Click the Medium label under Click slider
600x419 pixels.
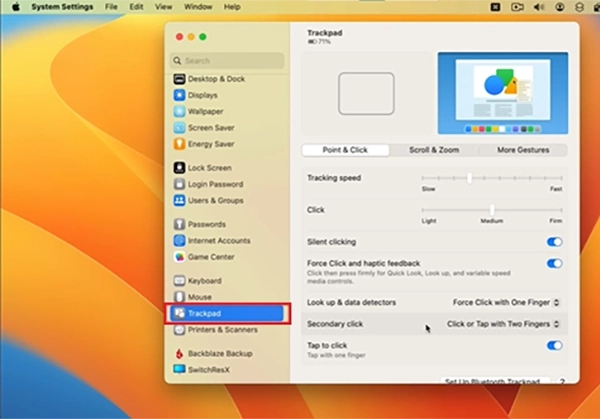tap(492, 221)
